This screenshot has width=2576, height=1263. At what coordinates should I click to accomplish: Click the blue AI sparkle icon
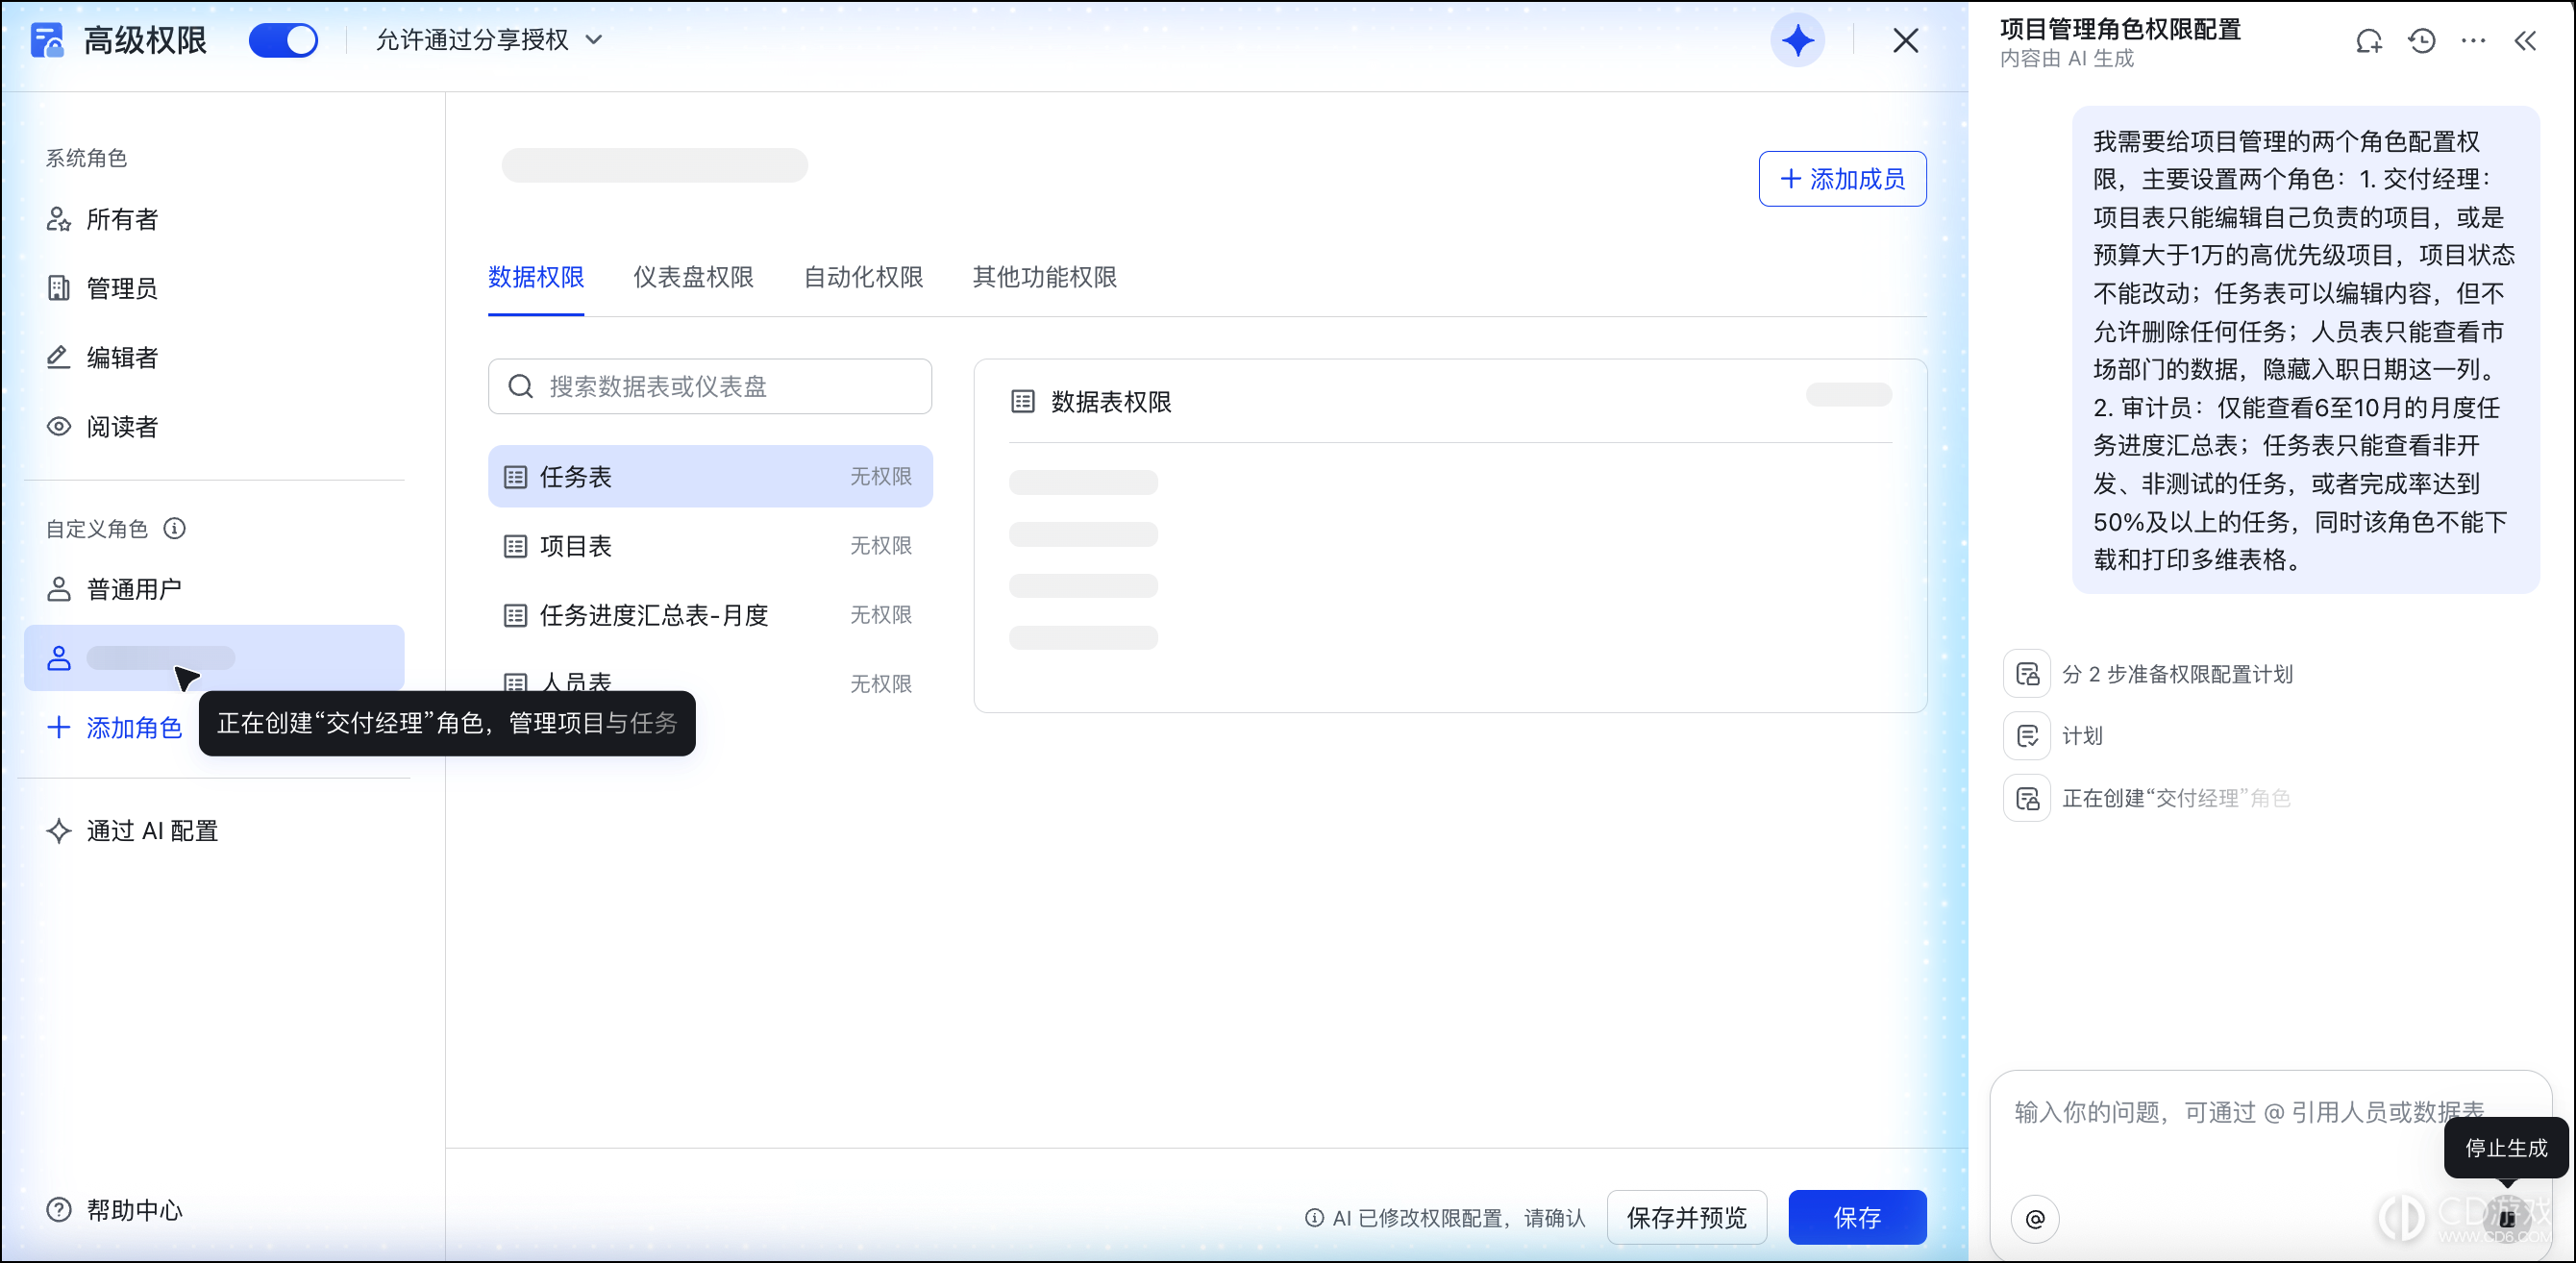tap(1797, 41)
